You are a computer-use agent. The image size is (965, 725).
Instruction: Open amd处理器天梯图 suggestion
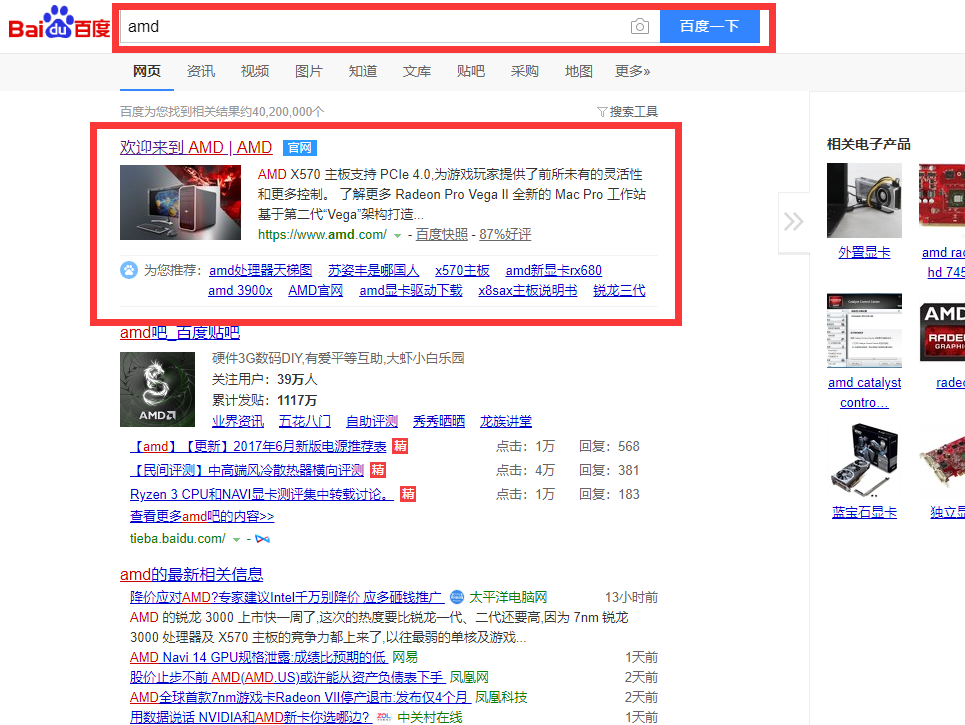click(x=260, y=270)
